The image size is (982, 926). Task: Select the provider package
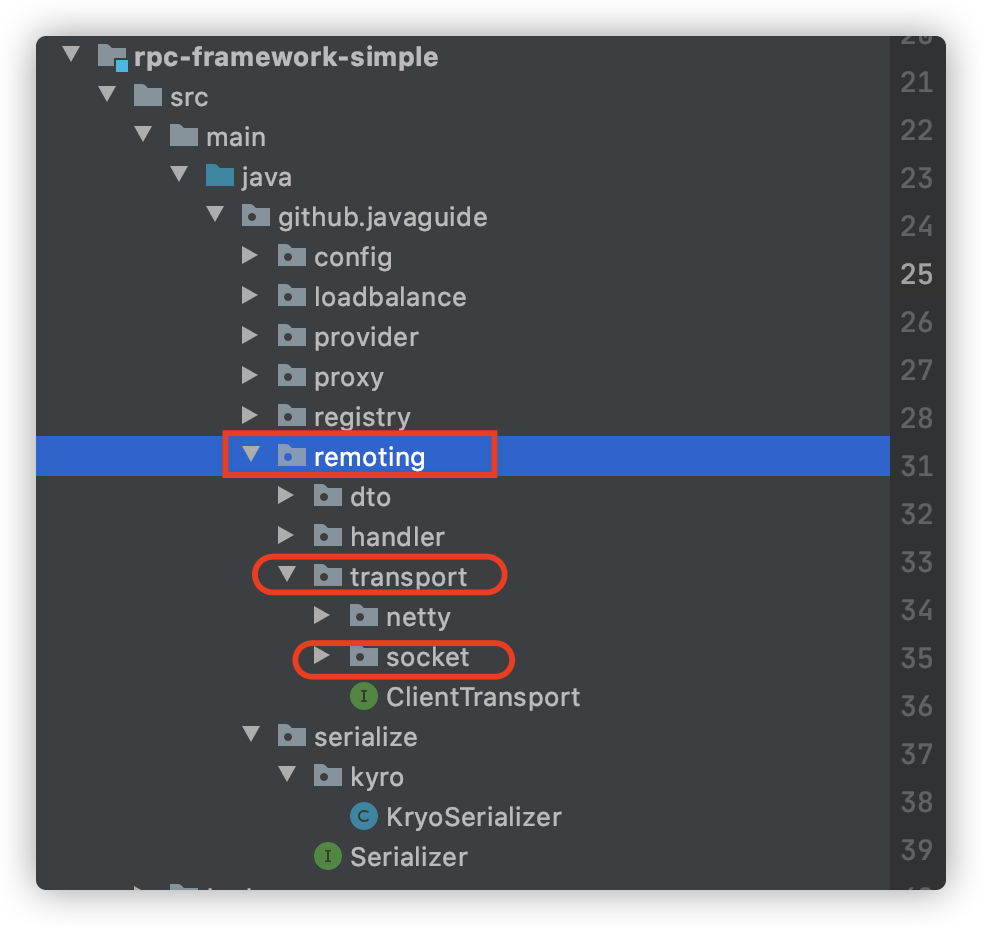tap(366, 337)
